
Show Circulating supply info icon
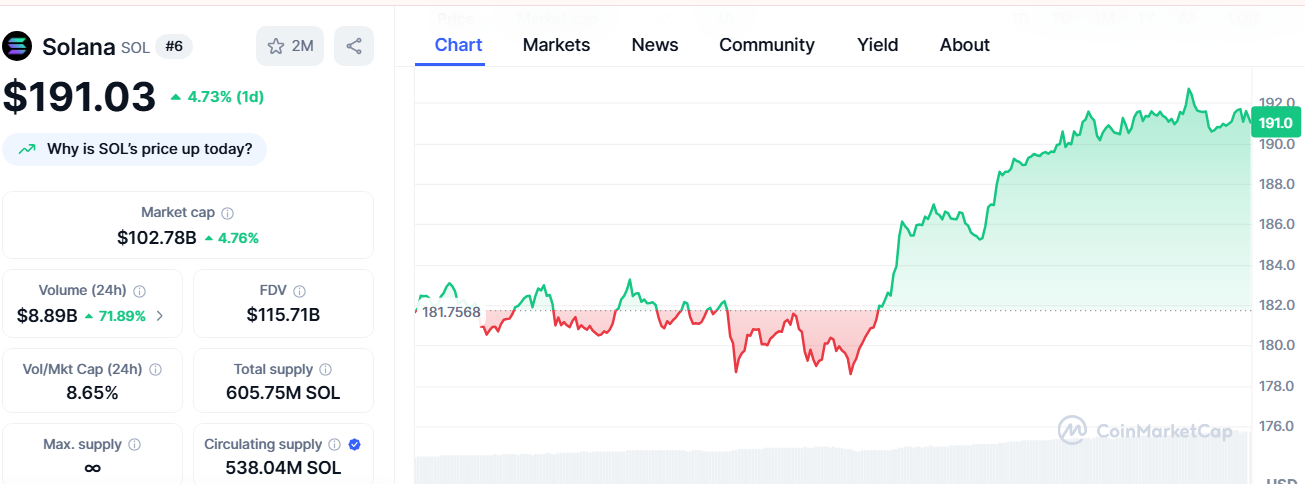pyautogui.click(x=335, y=444)
